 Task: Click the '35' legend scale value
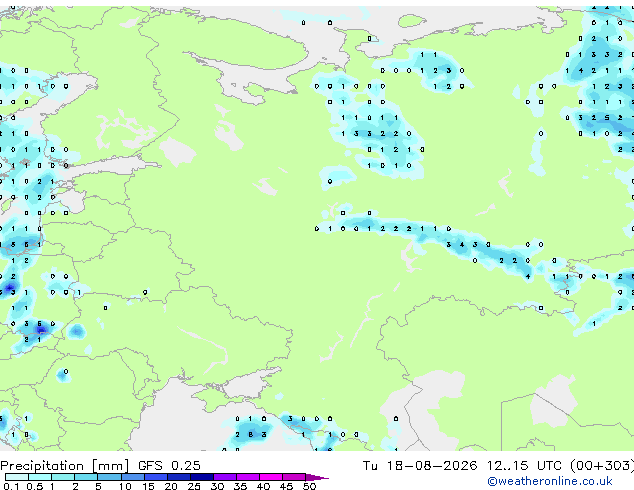coord(240,486)
